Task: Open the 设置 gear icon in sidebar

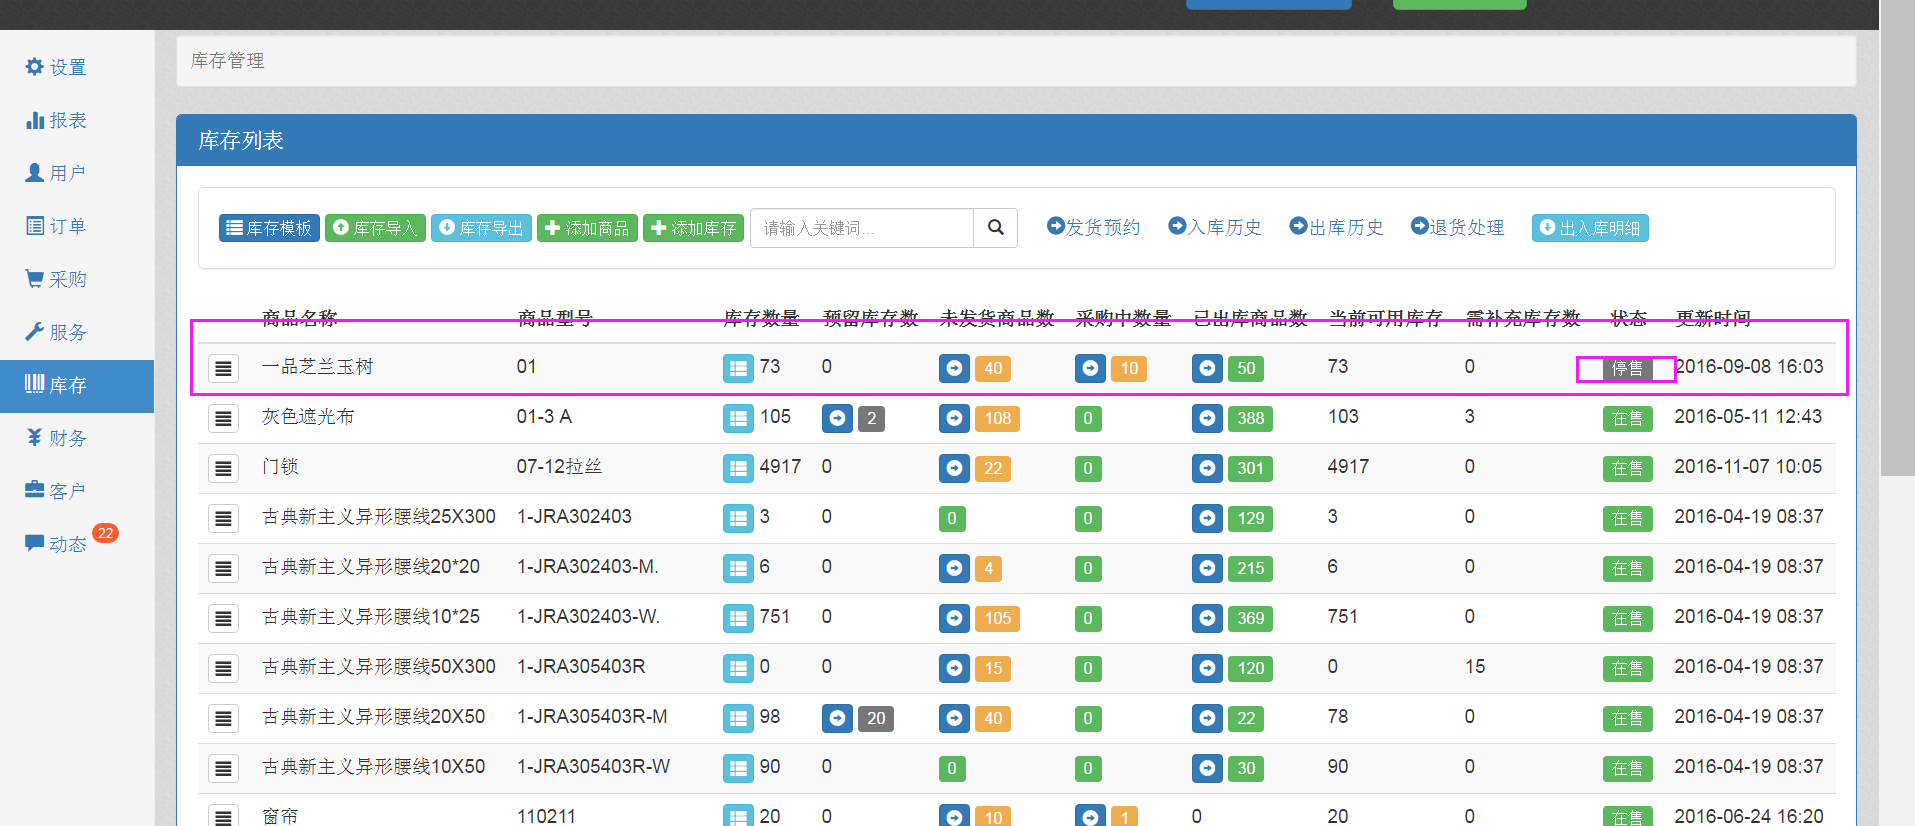Action: click(x=35, y=67)
